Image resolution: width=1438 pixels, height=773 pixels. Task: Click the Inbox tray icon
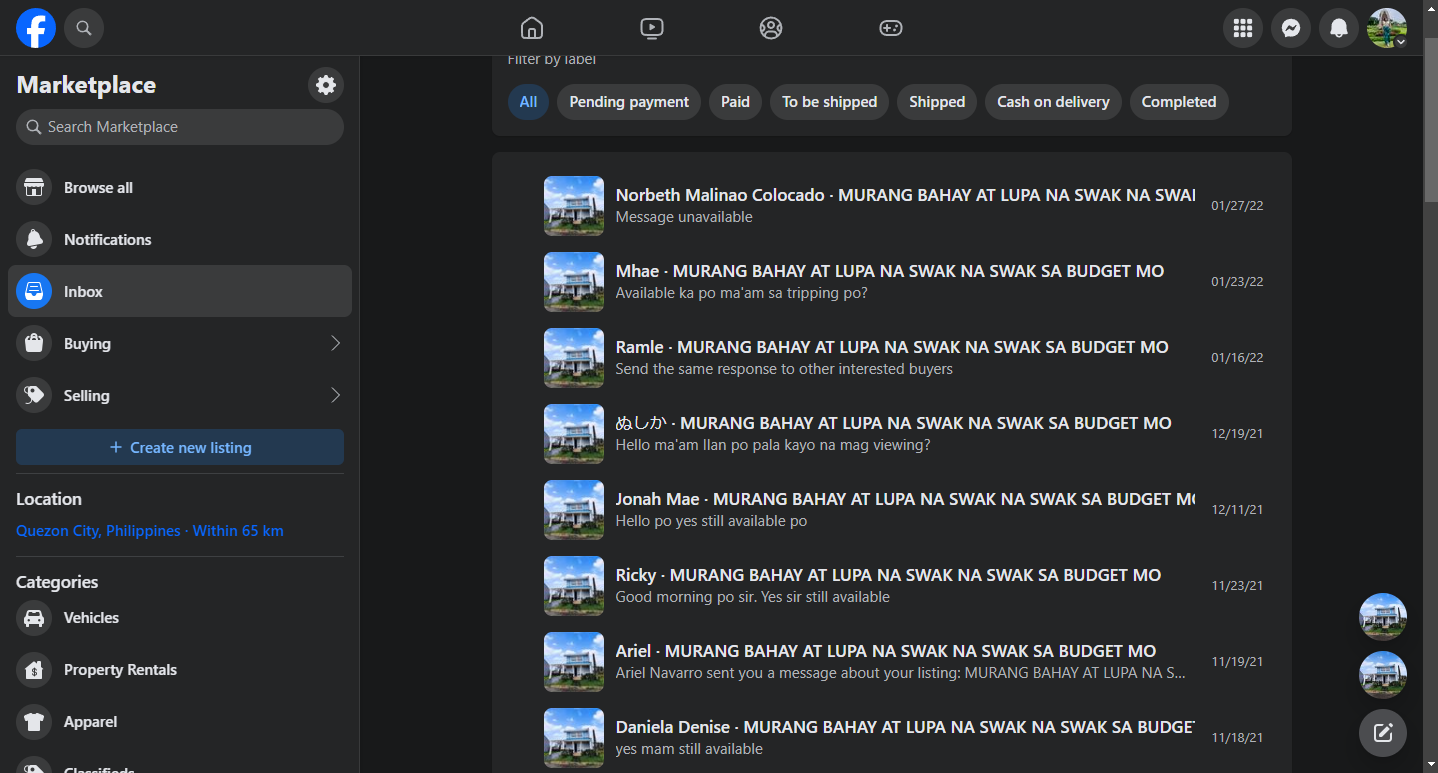tap(34, 291)
